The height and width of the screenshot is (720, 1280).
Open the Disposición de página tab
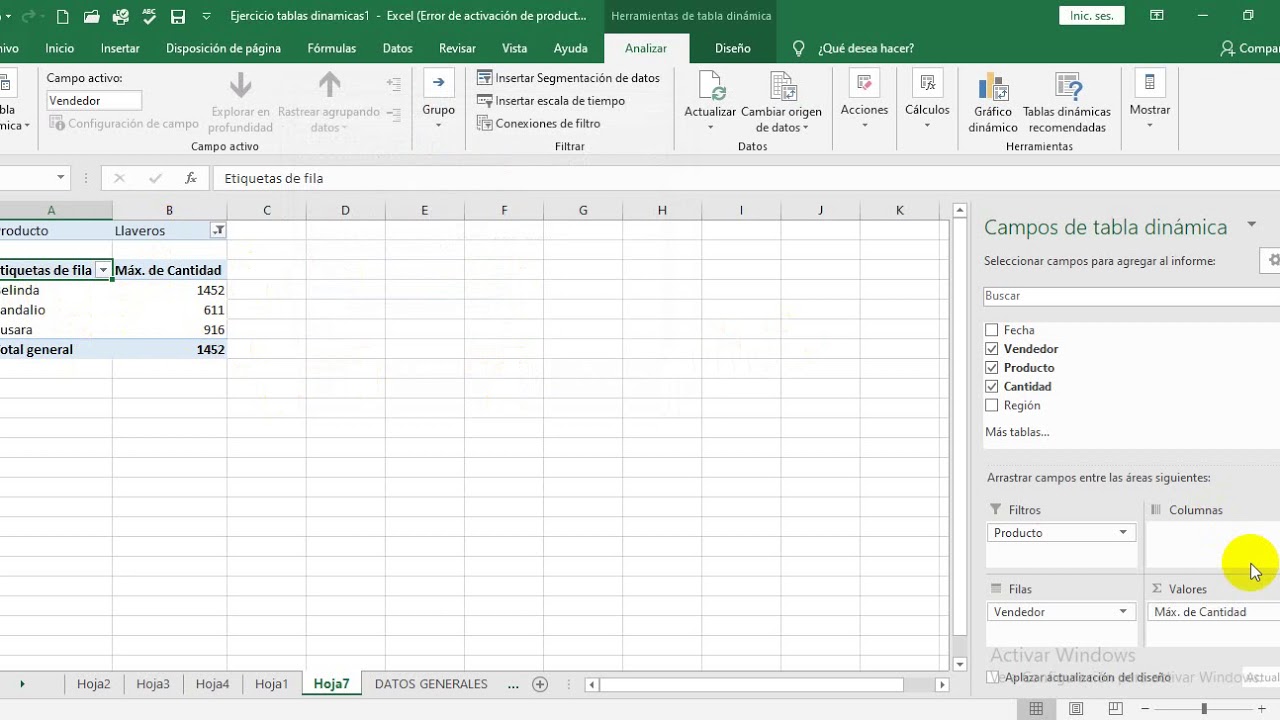(223, 48)
